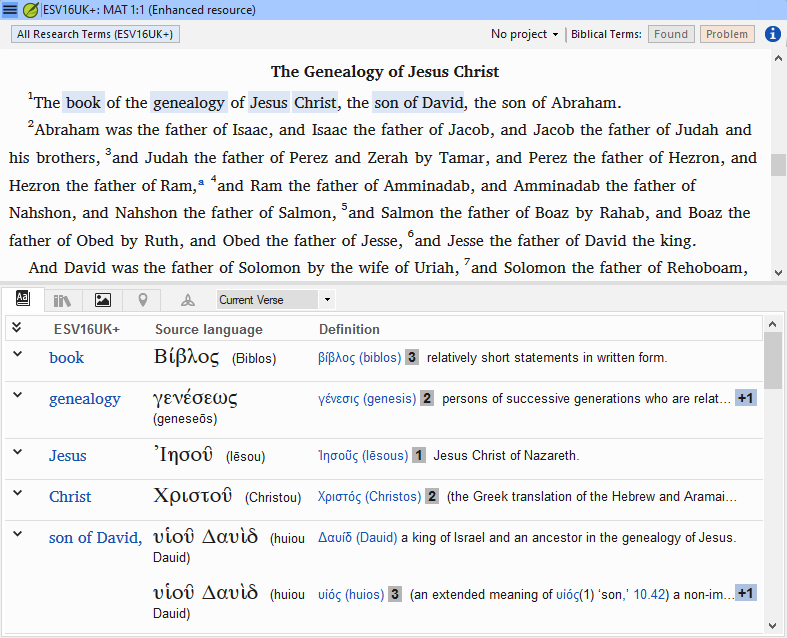Toggle the Problem biblical terms filter
Image resolution: width=787 pixels, height=638 pixels.
(727, 34)
